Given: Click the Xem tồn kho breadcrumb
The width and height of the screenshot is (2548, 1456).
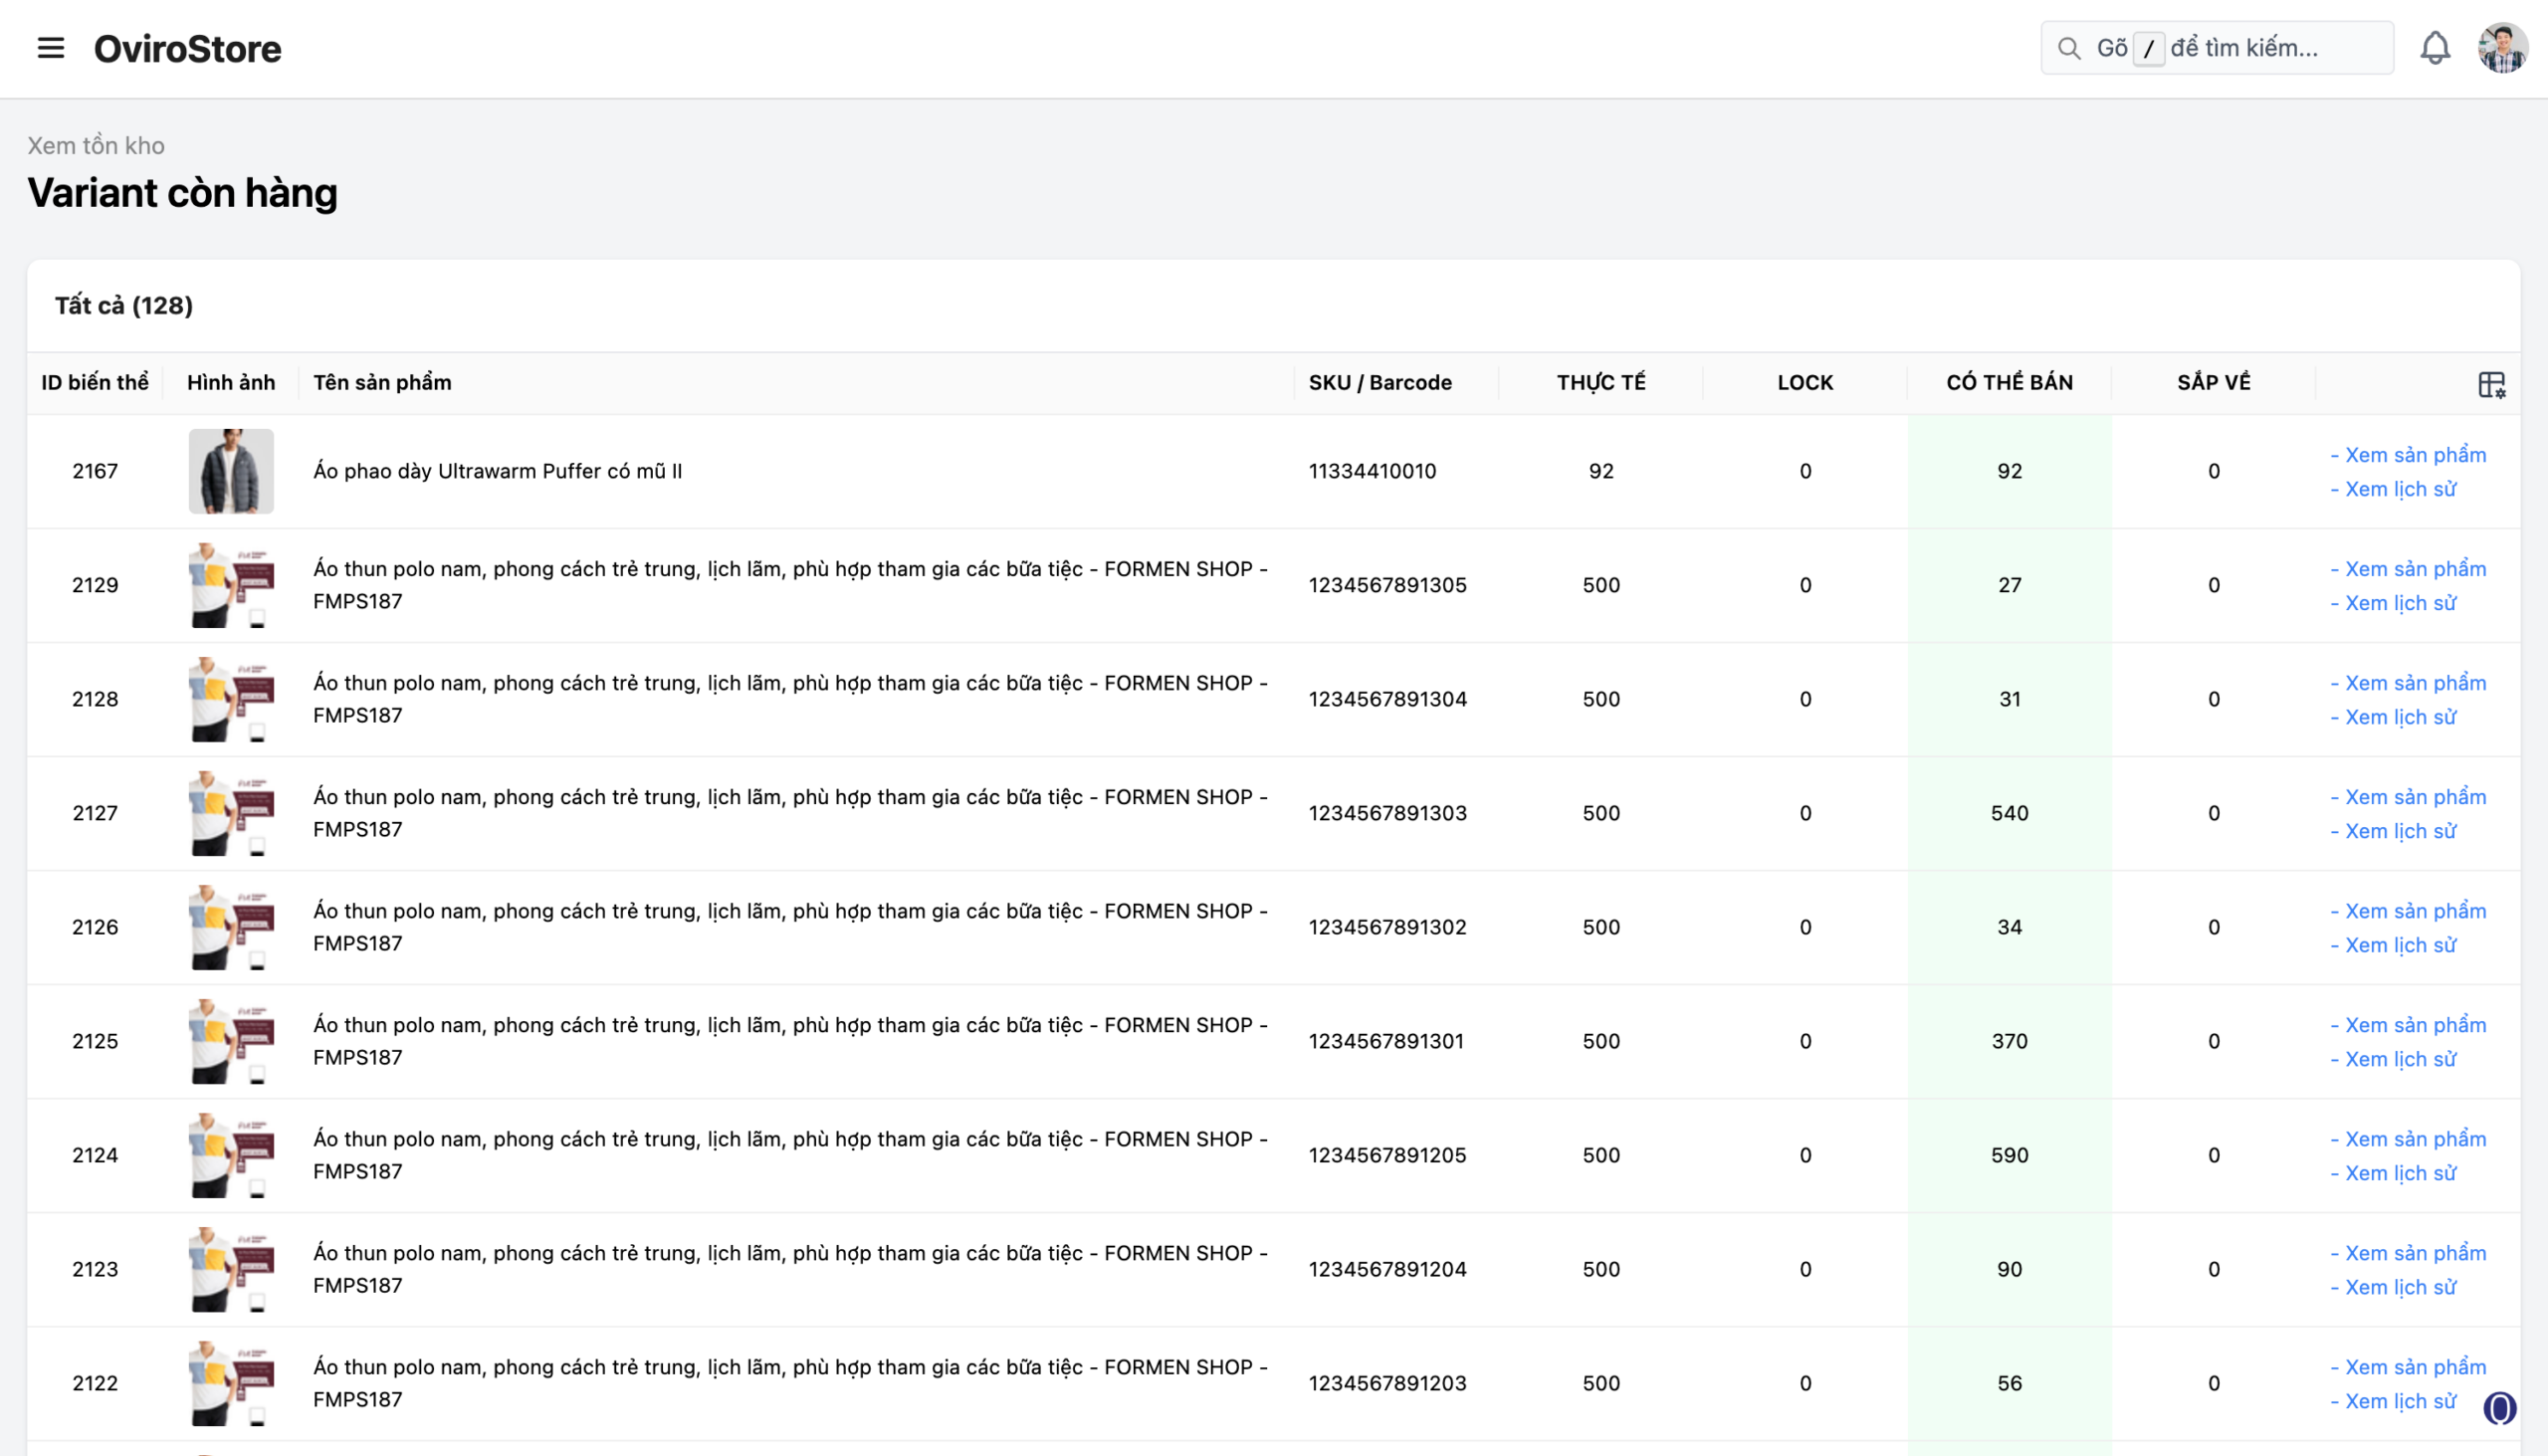Looking at the screenshot, I should pyautogui.click(x=96, y=146).
